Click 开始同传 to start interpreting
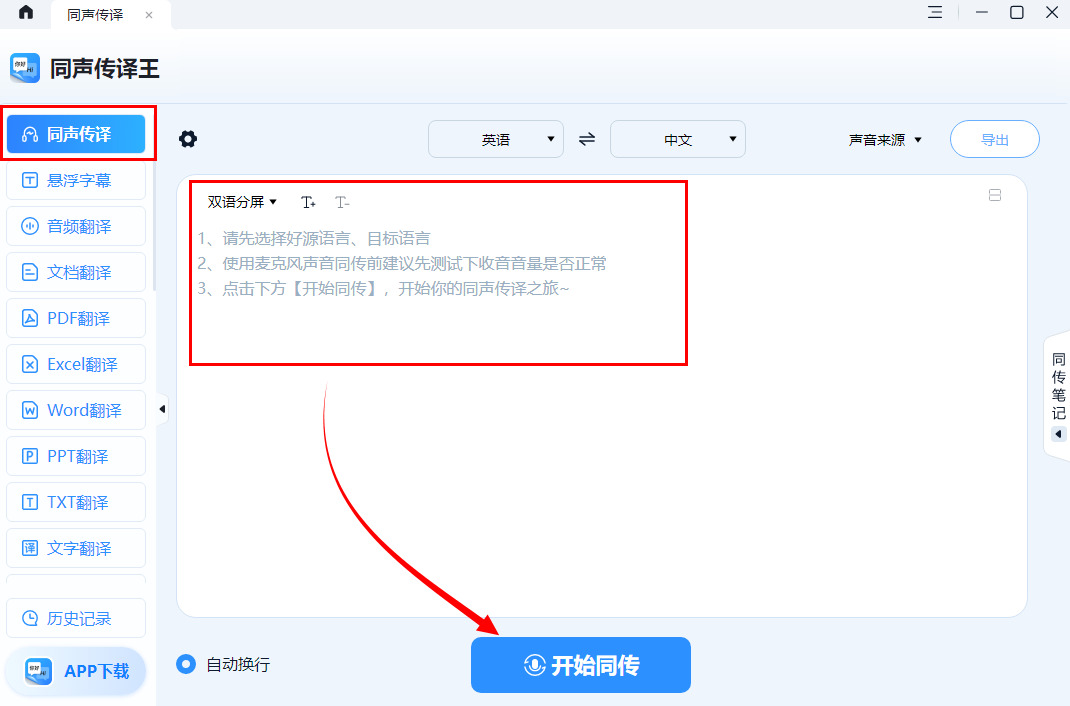The height and width of the screenshot is (706, 1070). pyautogui.click(x=581, y=665)
